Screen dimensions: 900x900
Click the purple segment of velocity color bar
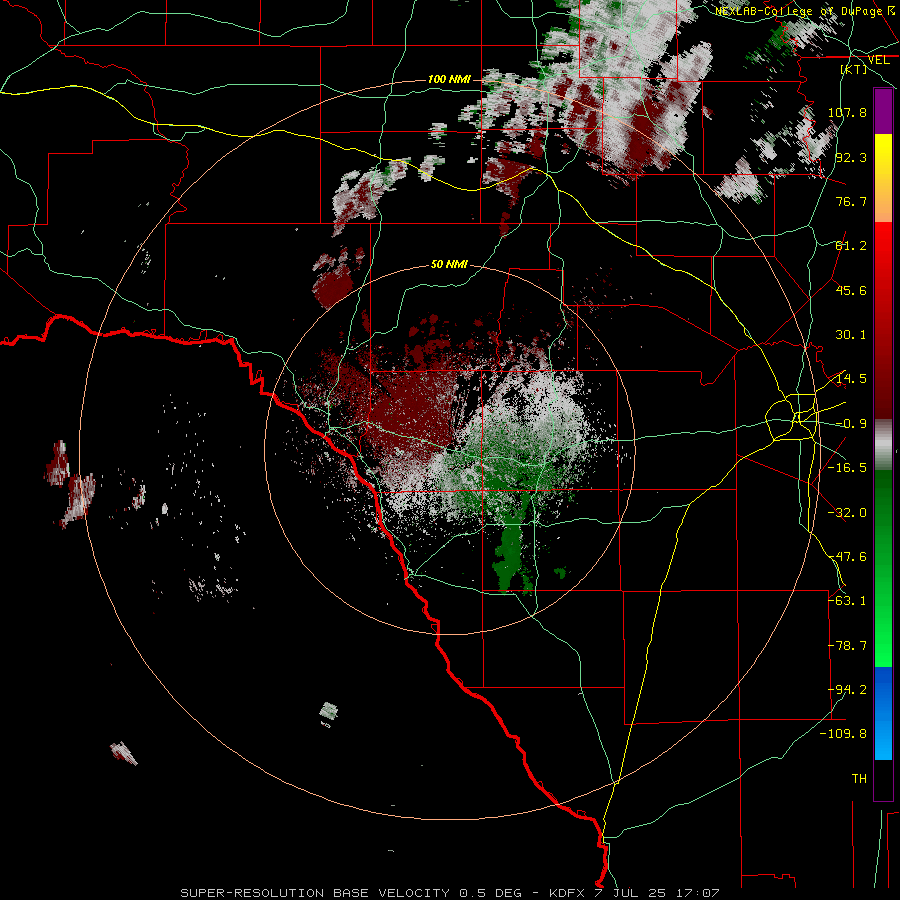[883, 111]
